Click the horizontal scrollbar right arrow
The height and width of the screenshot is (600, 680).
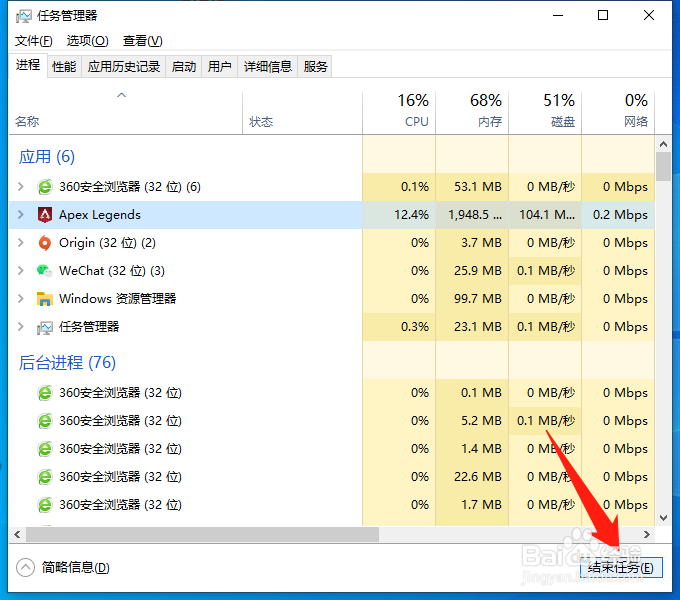pos(647,535)
